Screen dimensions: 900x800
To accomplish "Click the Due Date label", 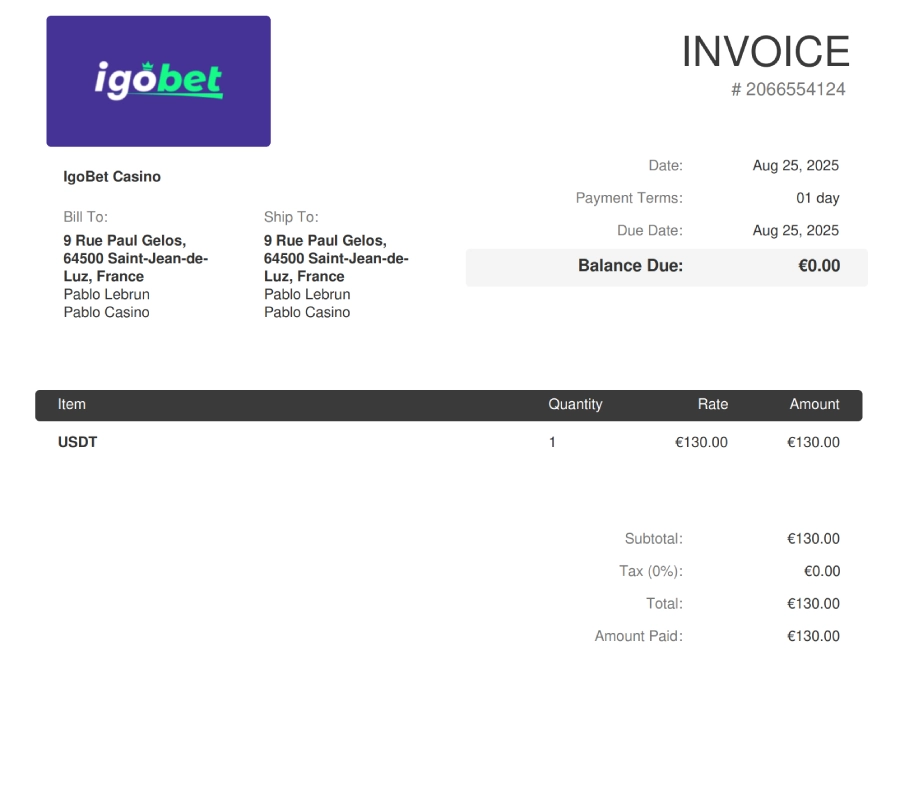I will [649, 231].
